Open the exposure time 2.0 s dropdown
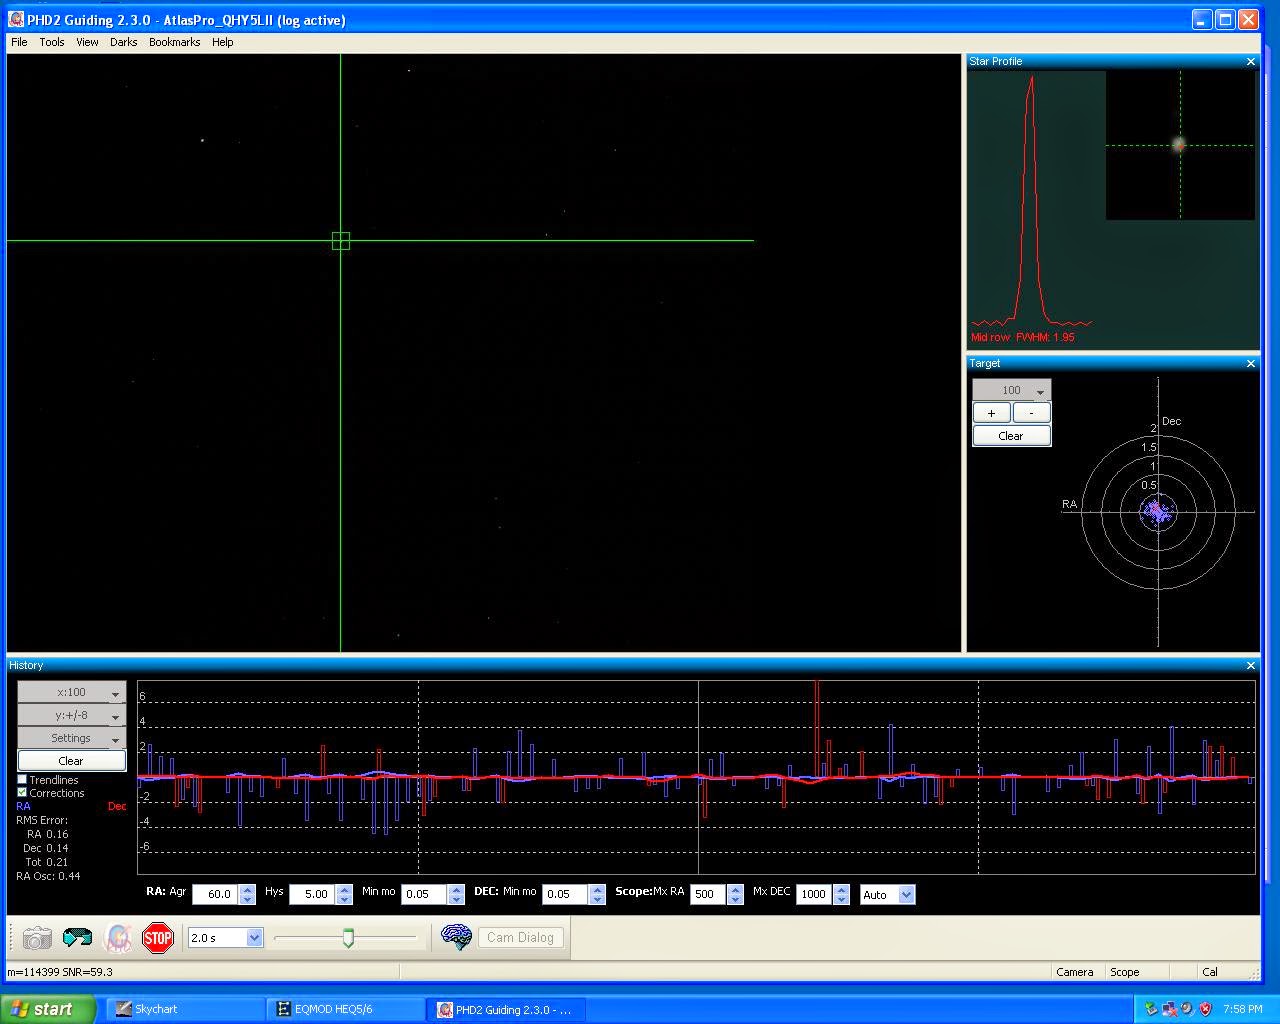Viewport: 1280px width, 1024px height. click(254, 938)
